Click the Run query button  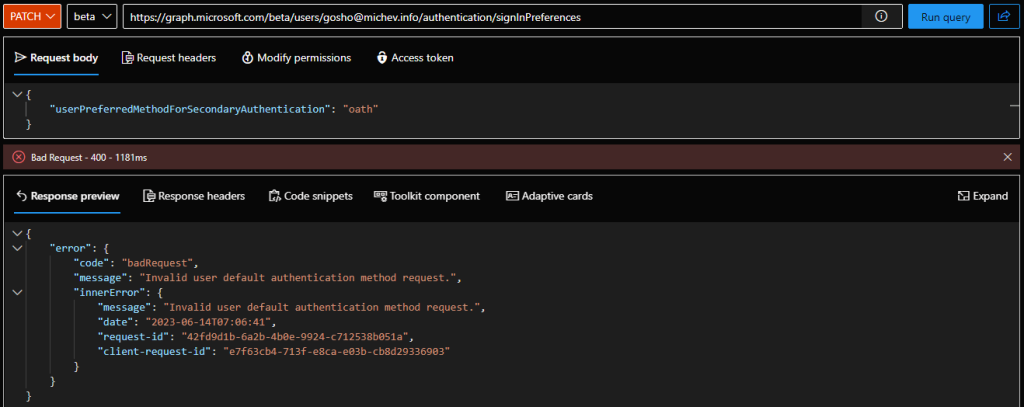point(945,17)
